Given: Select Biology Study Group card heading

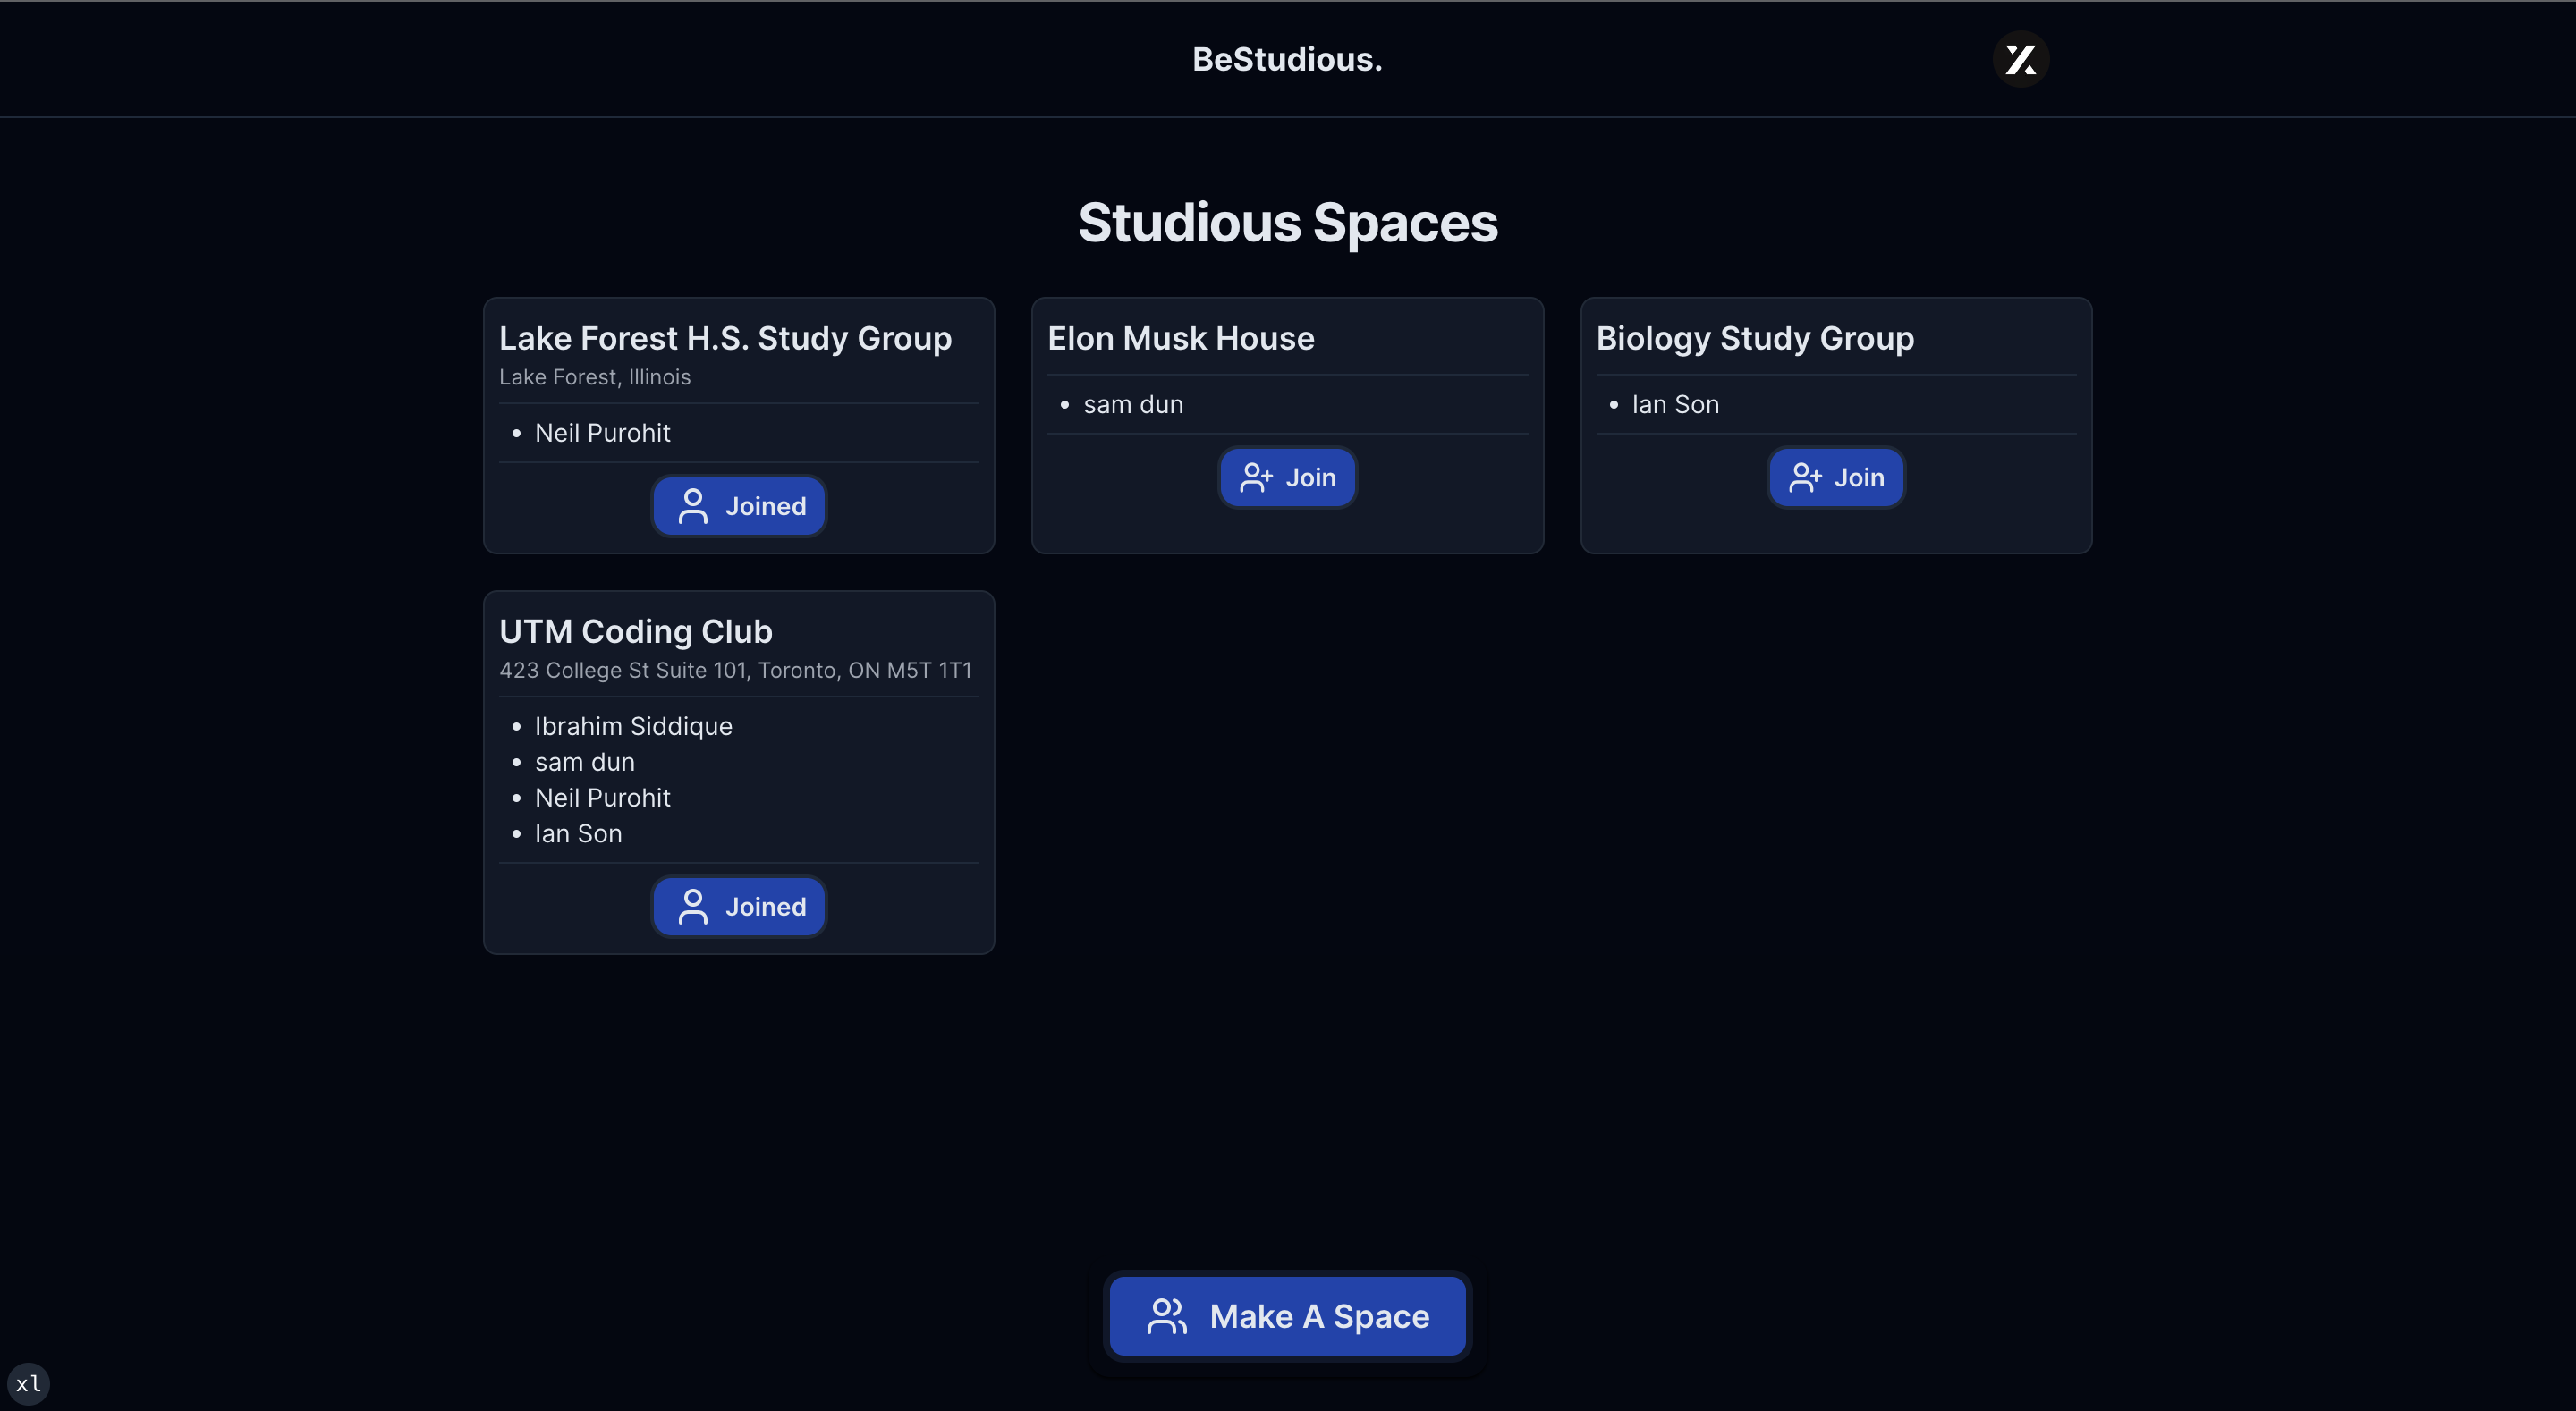Looking at the screenshot, I should tap(1754, 339).
